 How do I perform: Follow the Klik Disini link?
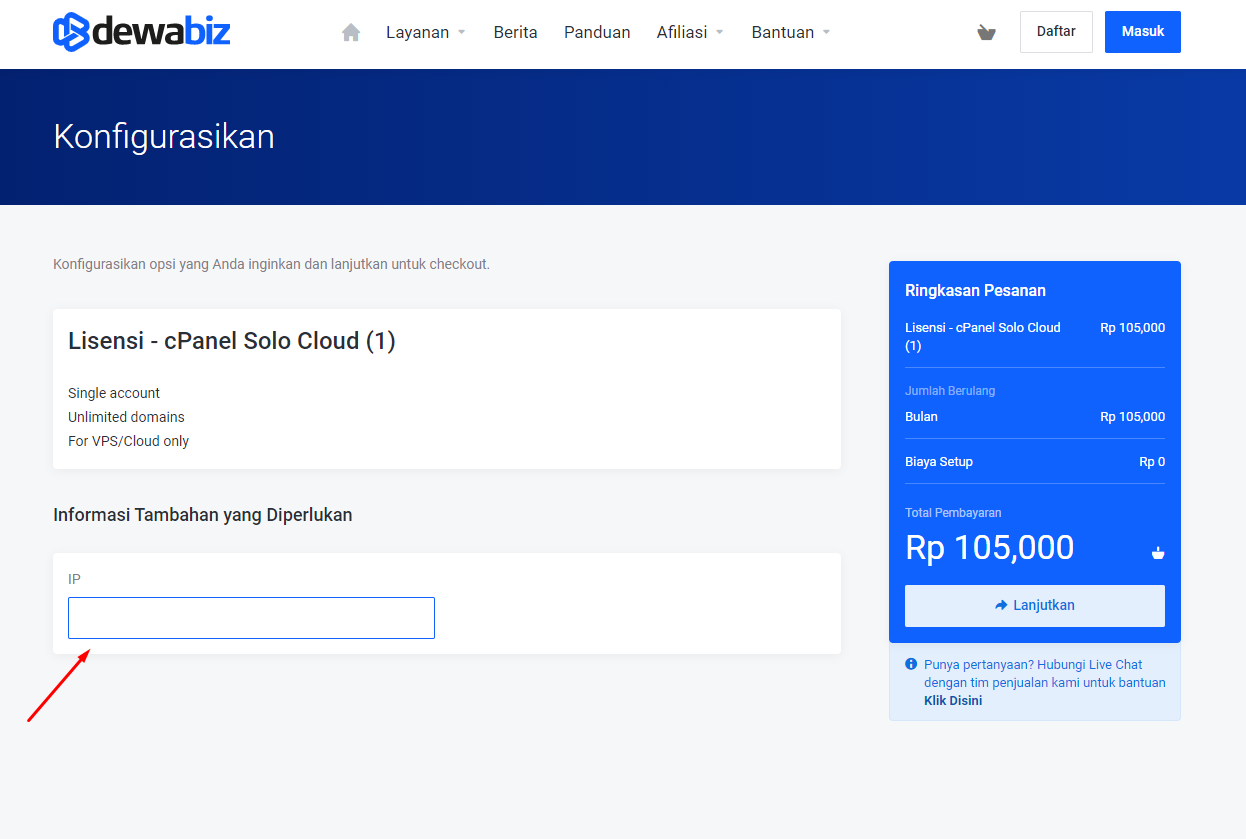pos(953,701)
